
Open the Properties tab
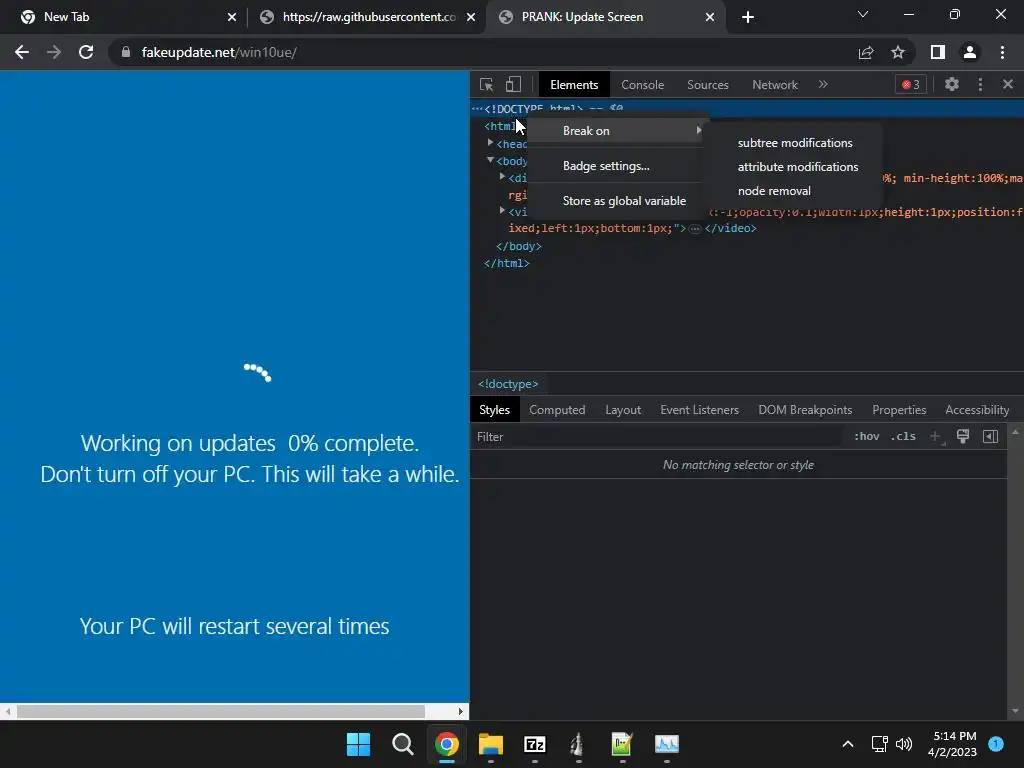[899, 410]
